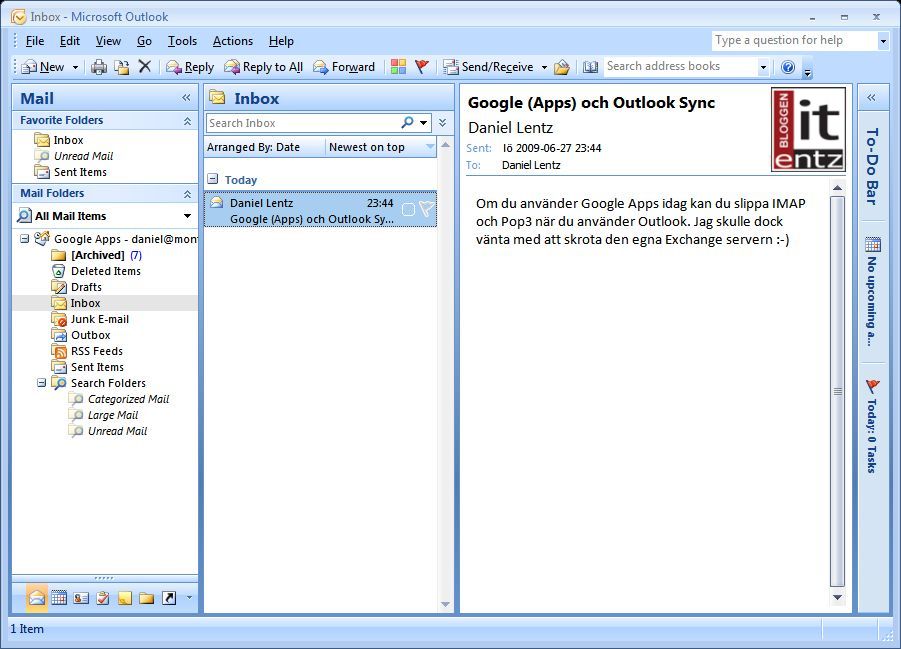901x649 pixels.
Task: Expand the Query Builder chevron
Action: [442, 122]
